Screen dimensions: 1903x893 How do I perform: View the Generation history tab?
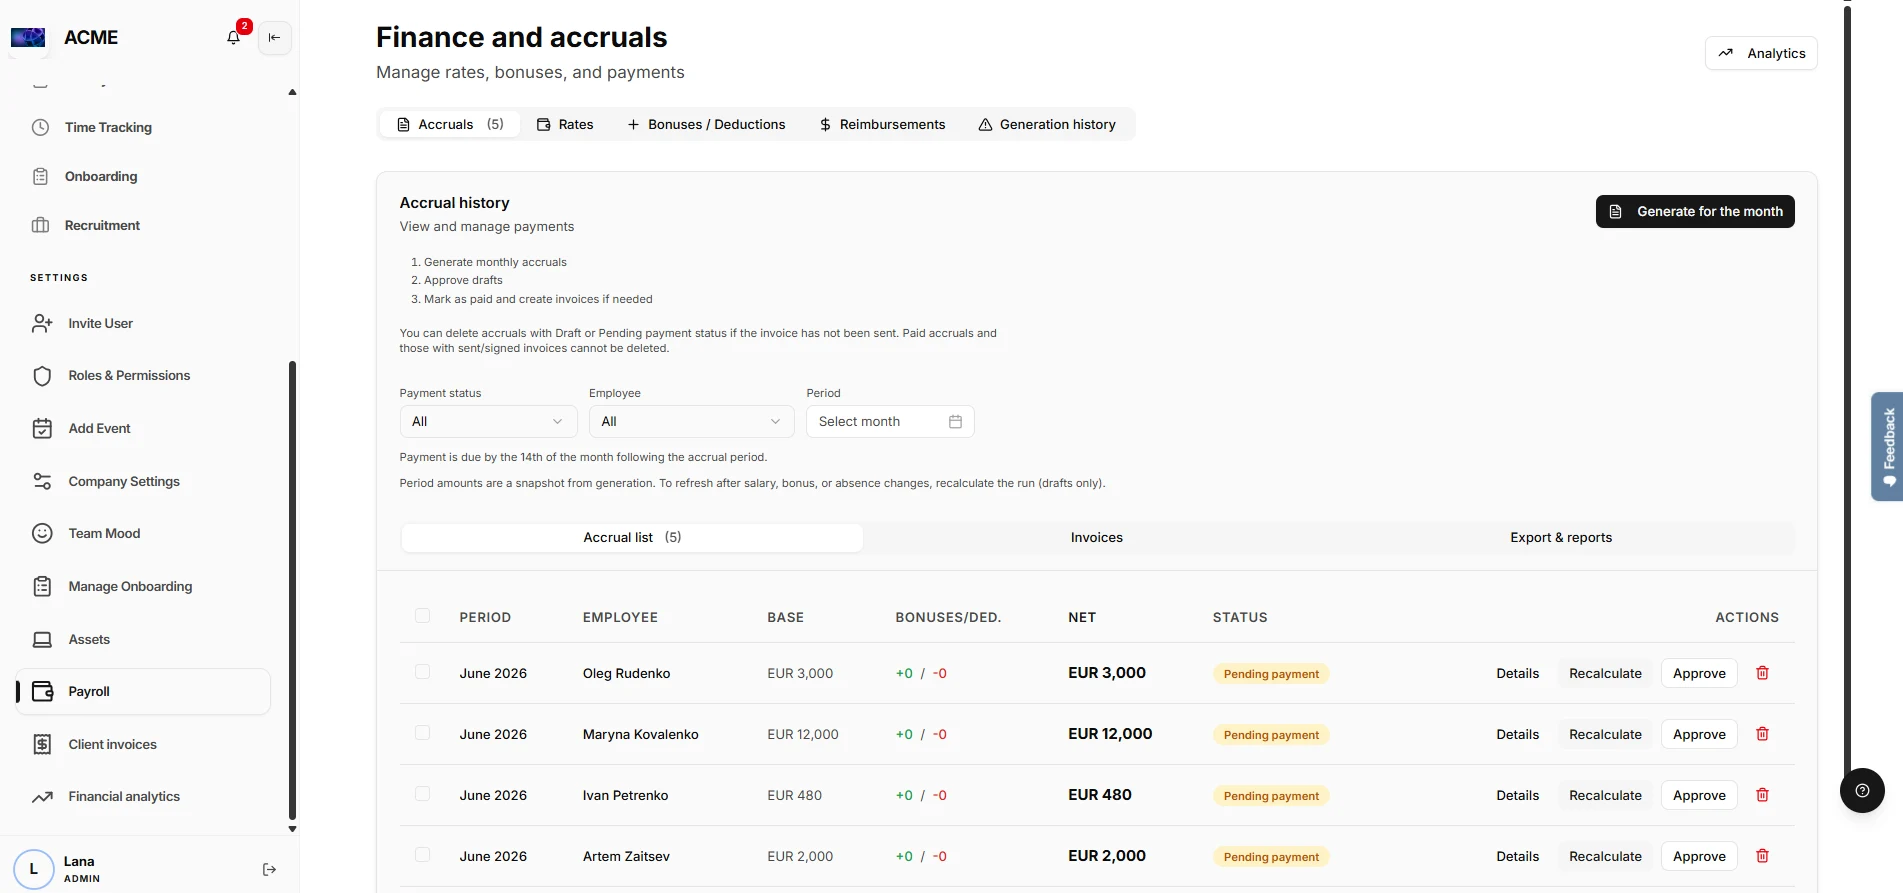point(1047,124)
